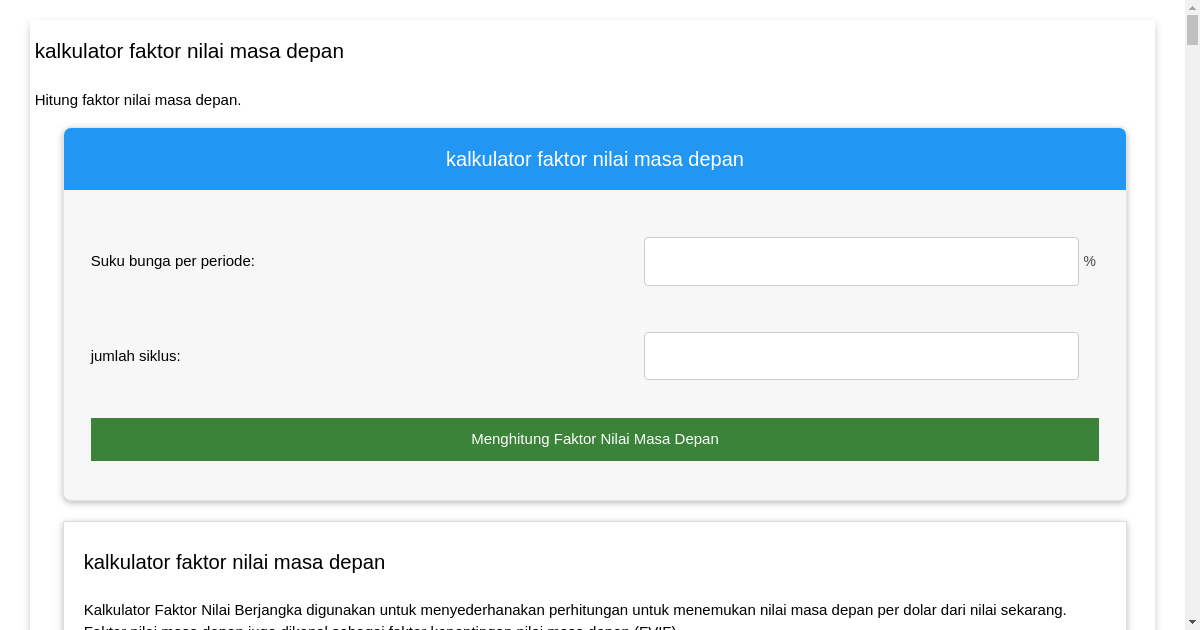Click the "Suku bunga per periode:" label
Image resolution: width=1200 pixels, height=630 pixels.
pos(172,261)
